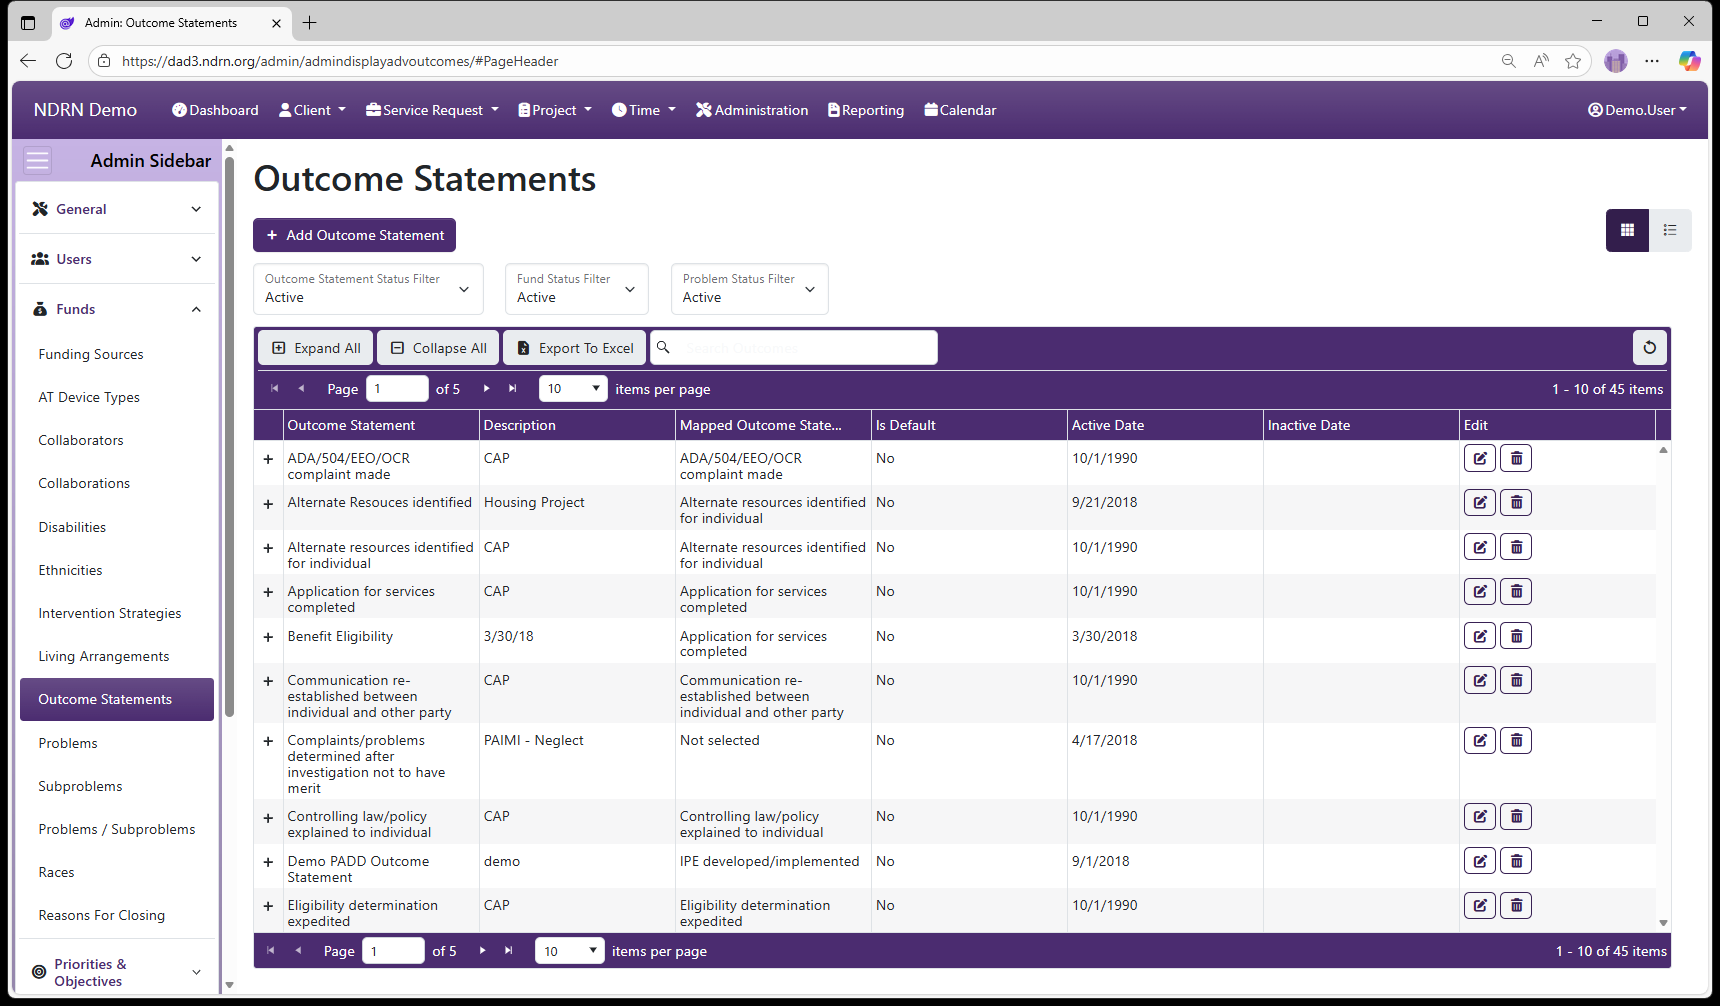Expand the Benefit Eligibility row details
This screenshot has width=1720, height=1006.
point(268,637)
